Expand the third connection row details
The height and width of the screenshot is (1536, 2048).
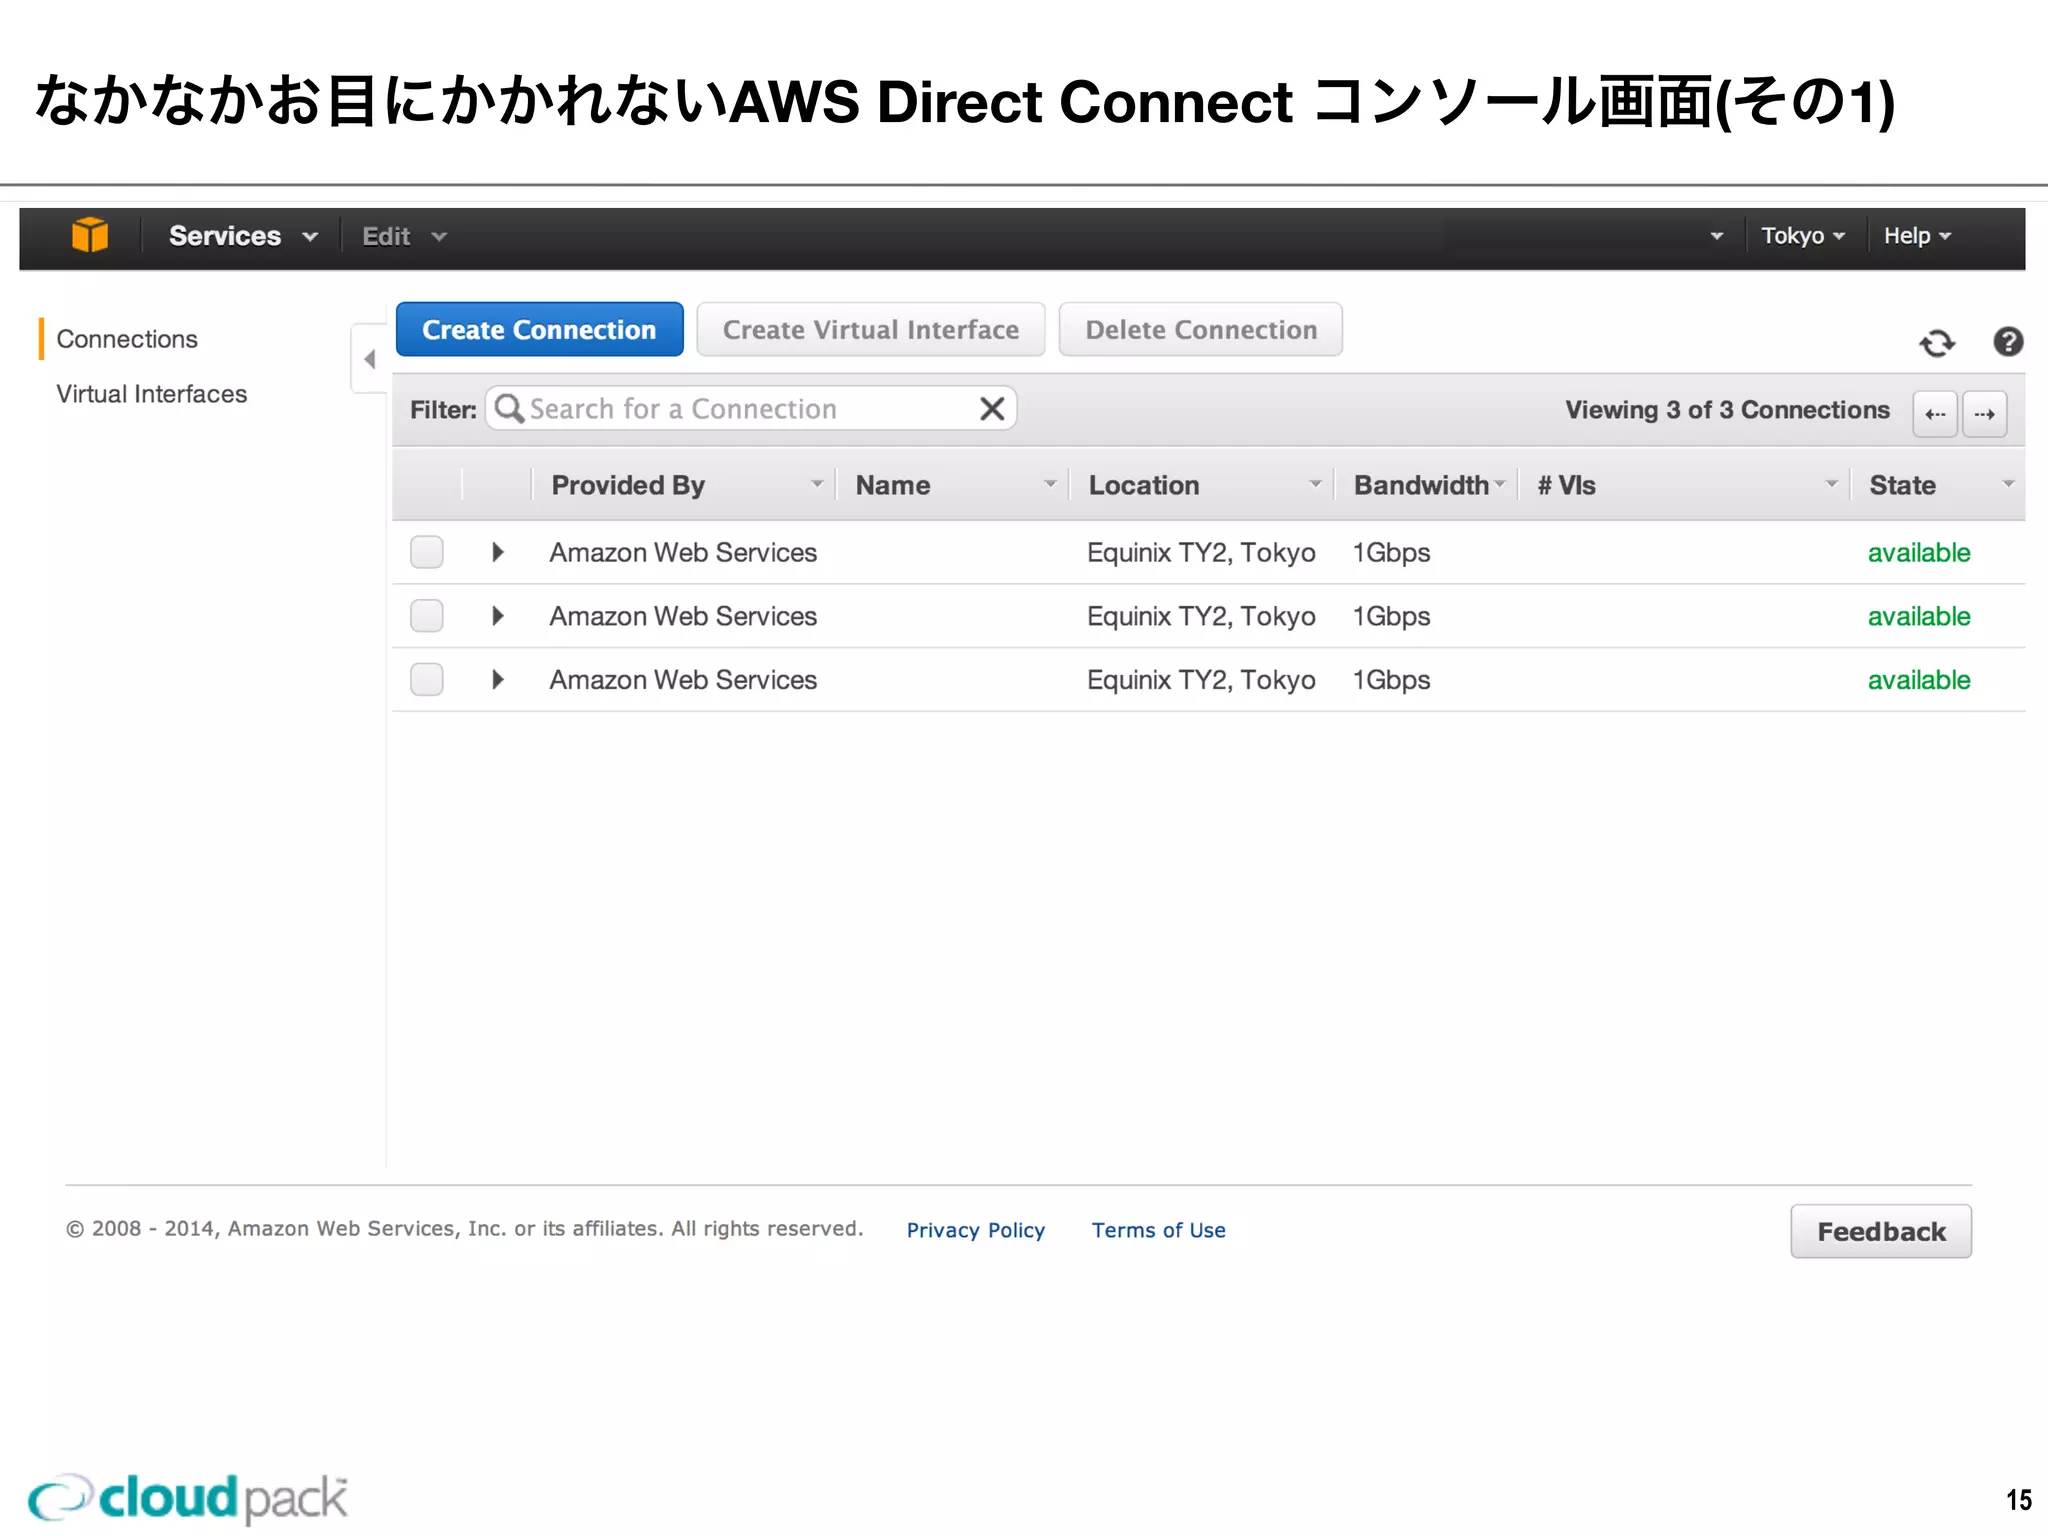[497, 680]
